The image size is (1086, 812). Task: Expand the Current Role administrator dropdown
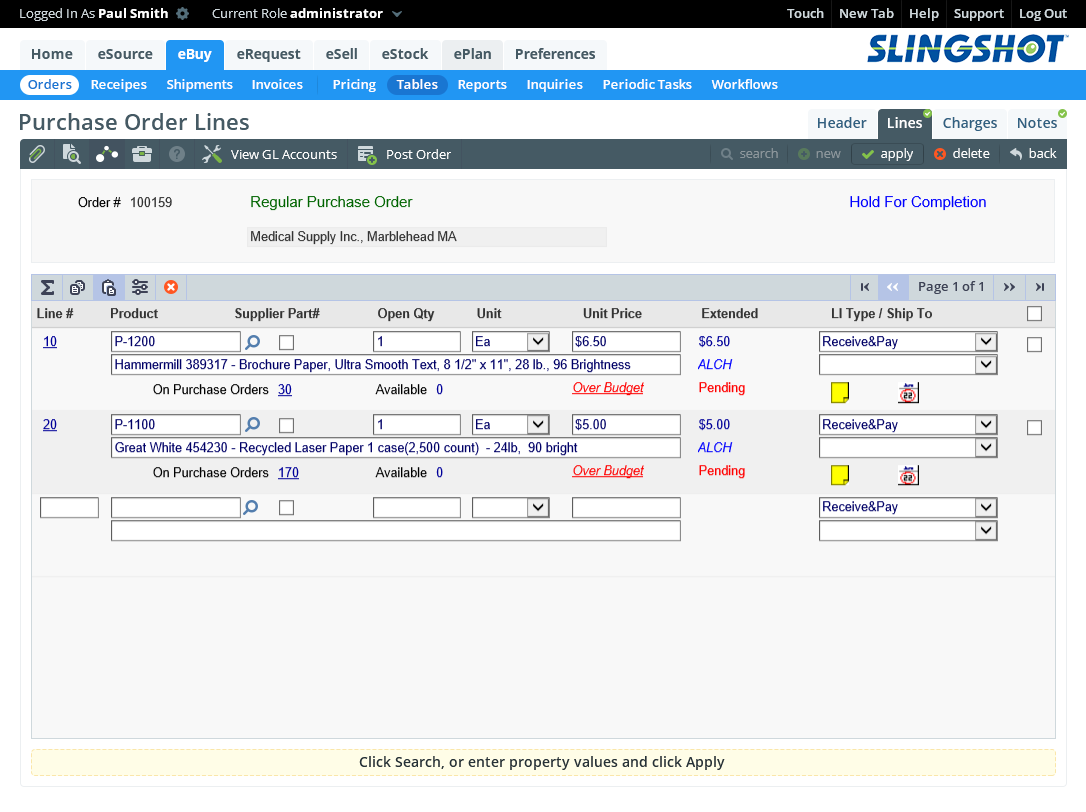tap(397, 14)
